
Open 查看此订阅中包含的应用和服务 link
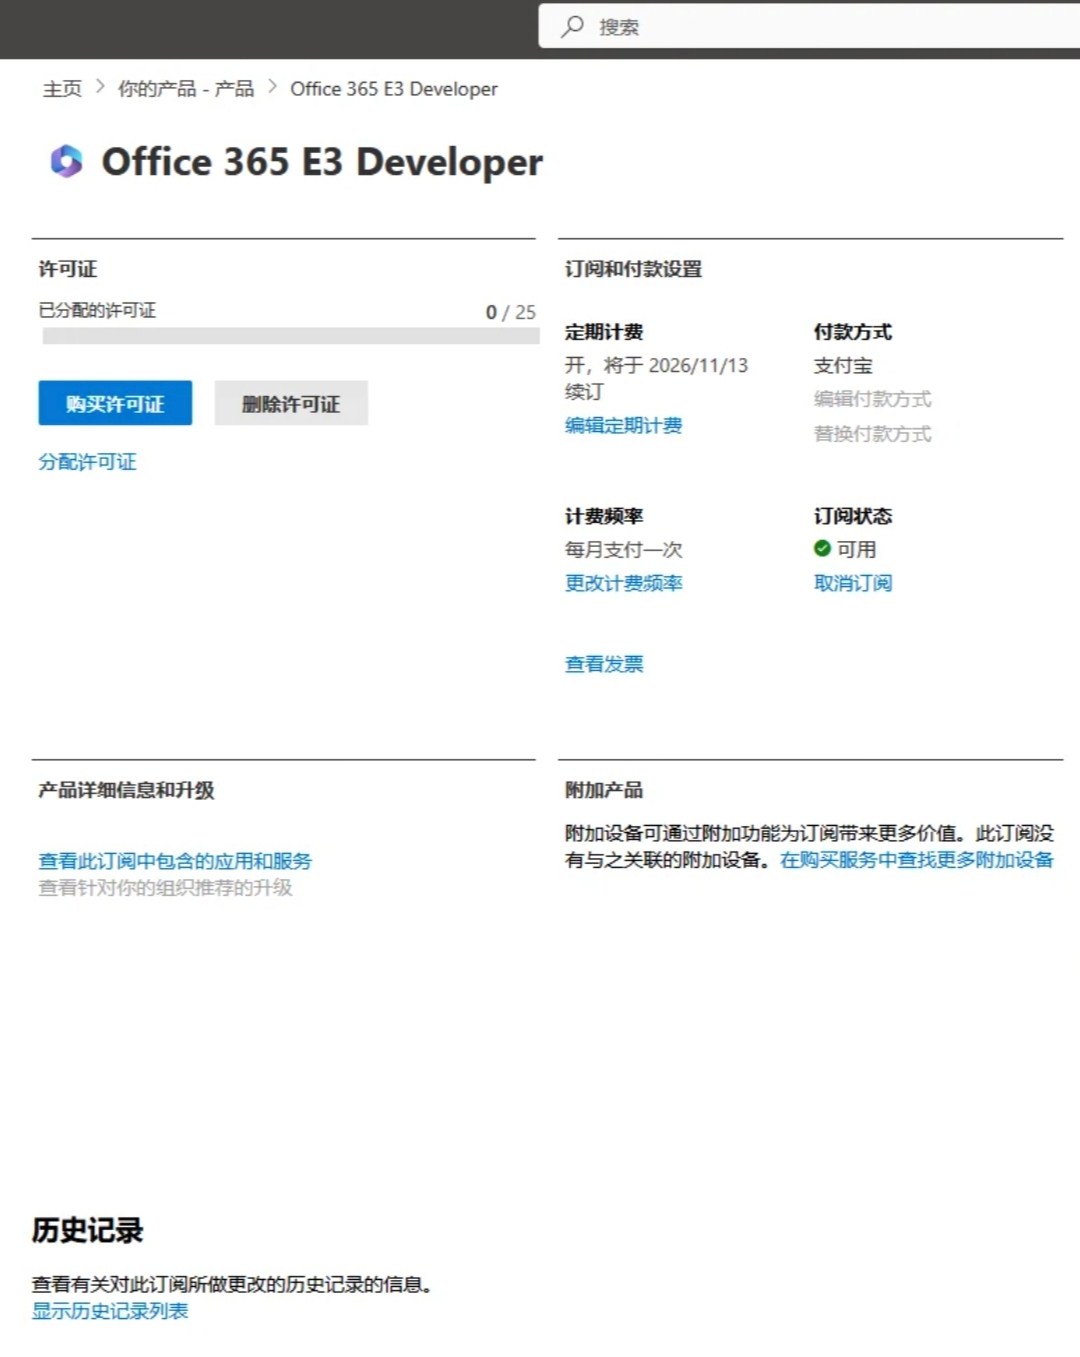pos(175,861)
